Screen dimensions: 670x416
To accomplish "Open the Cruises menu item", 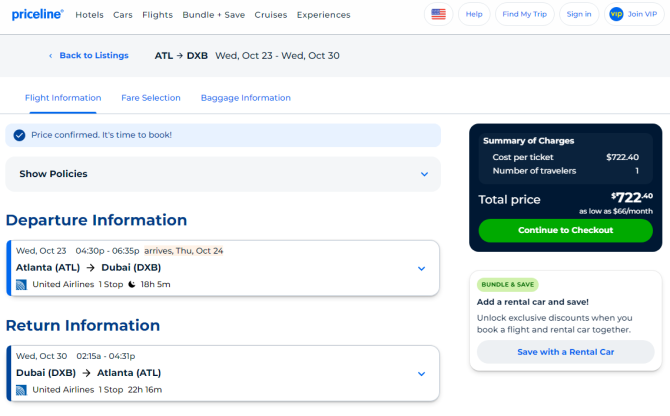I will 270,15.
